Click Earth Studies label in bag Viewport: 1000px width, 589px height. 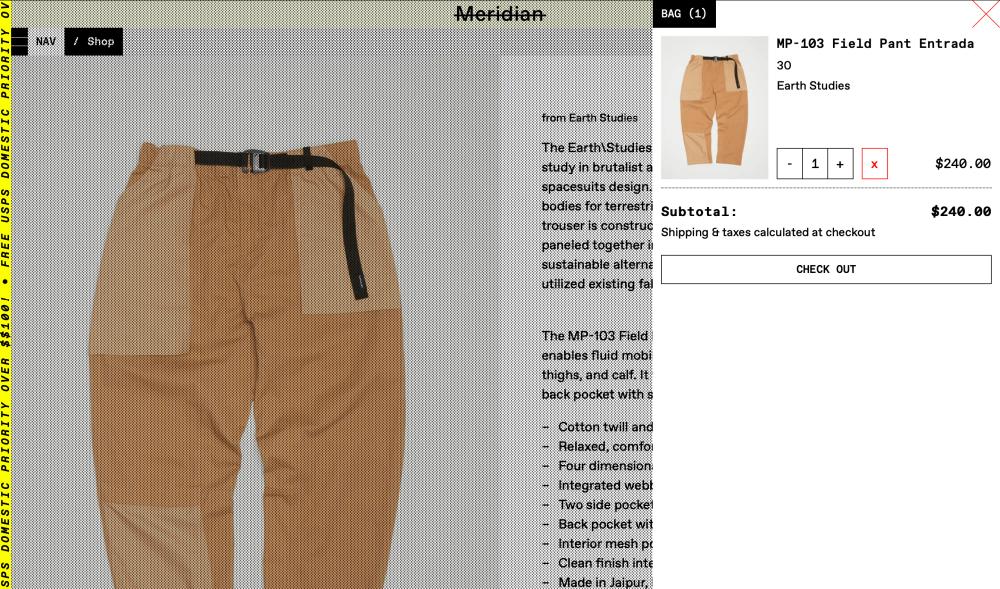click(813, 85)
